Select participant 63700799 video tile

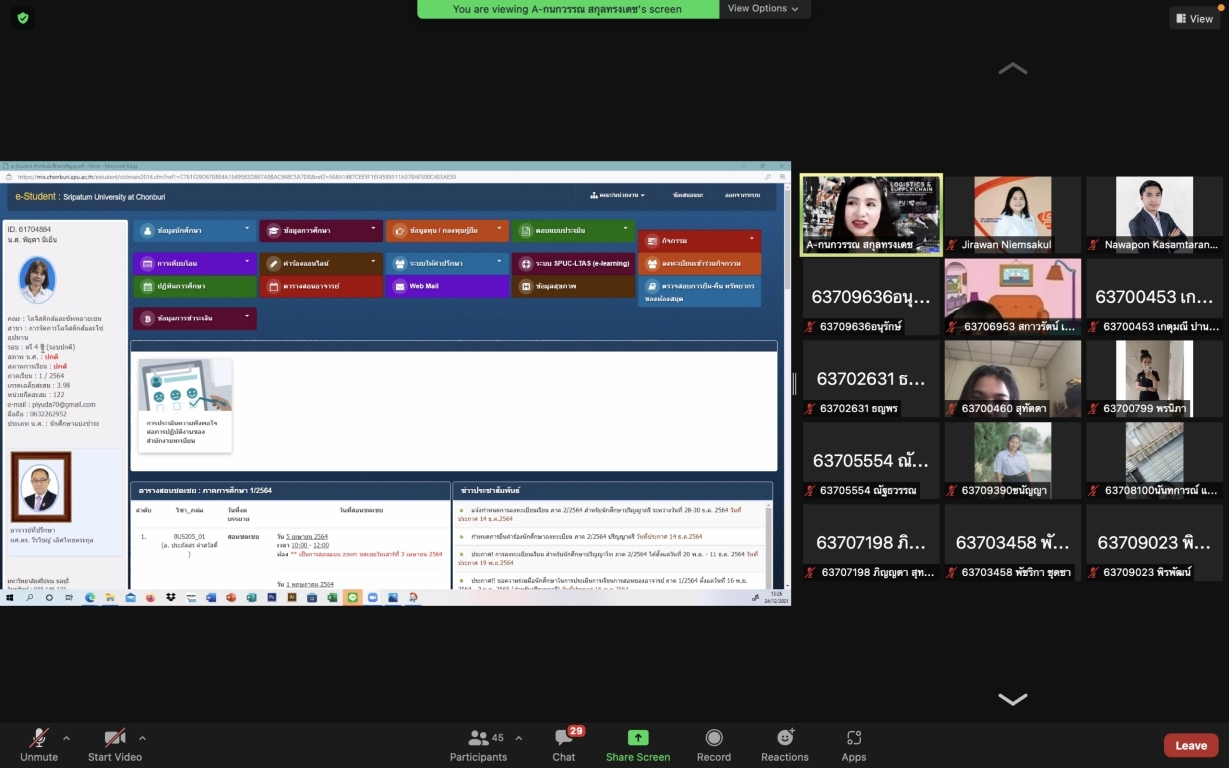[x=1155, y=379]
